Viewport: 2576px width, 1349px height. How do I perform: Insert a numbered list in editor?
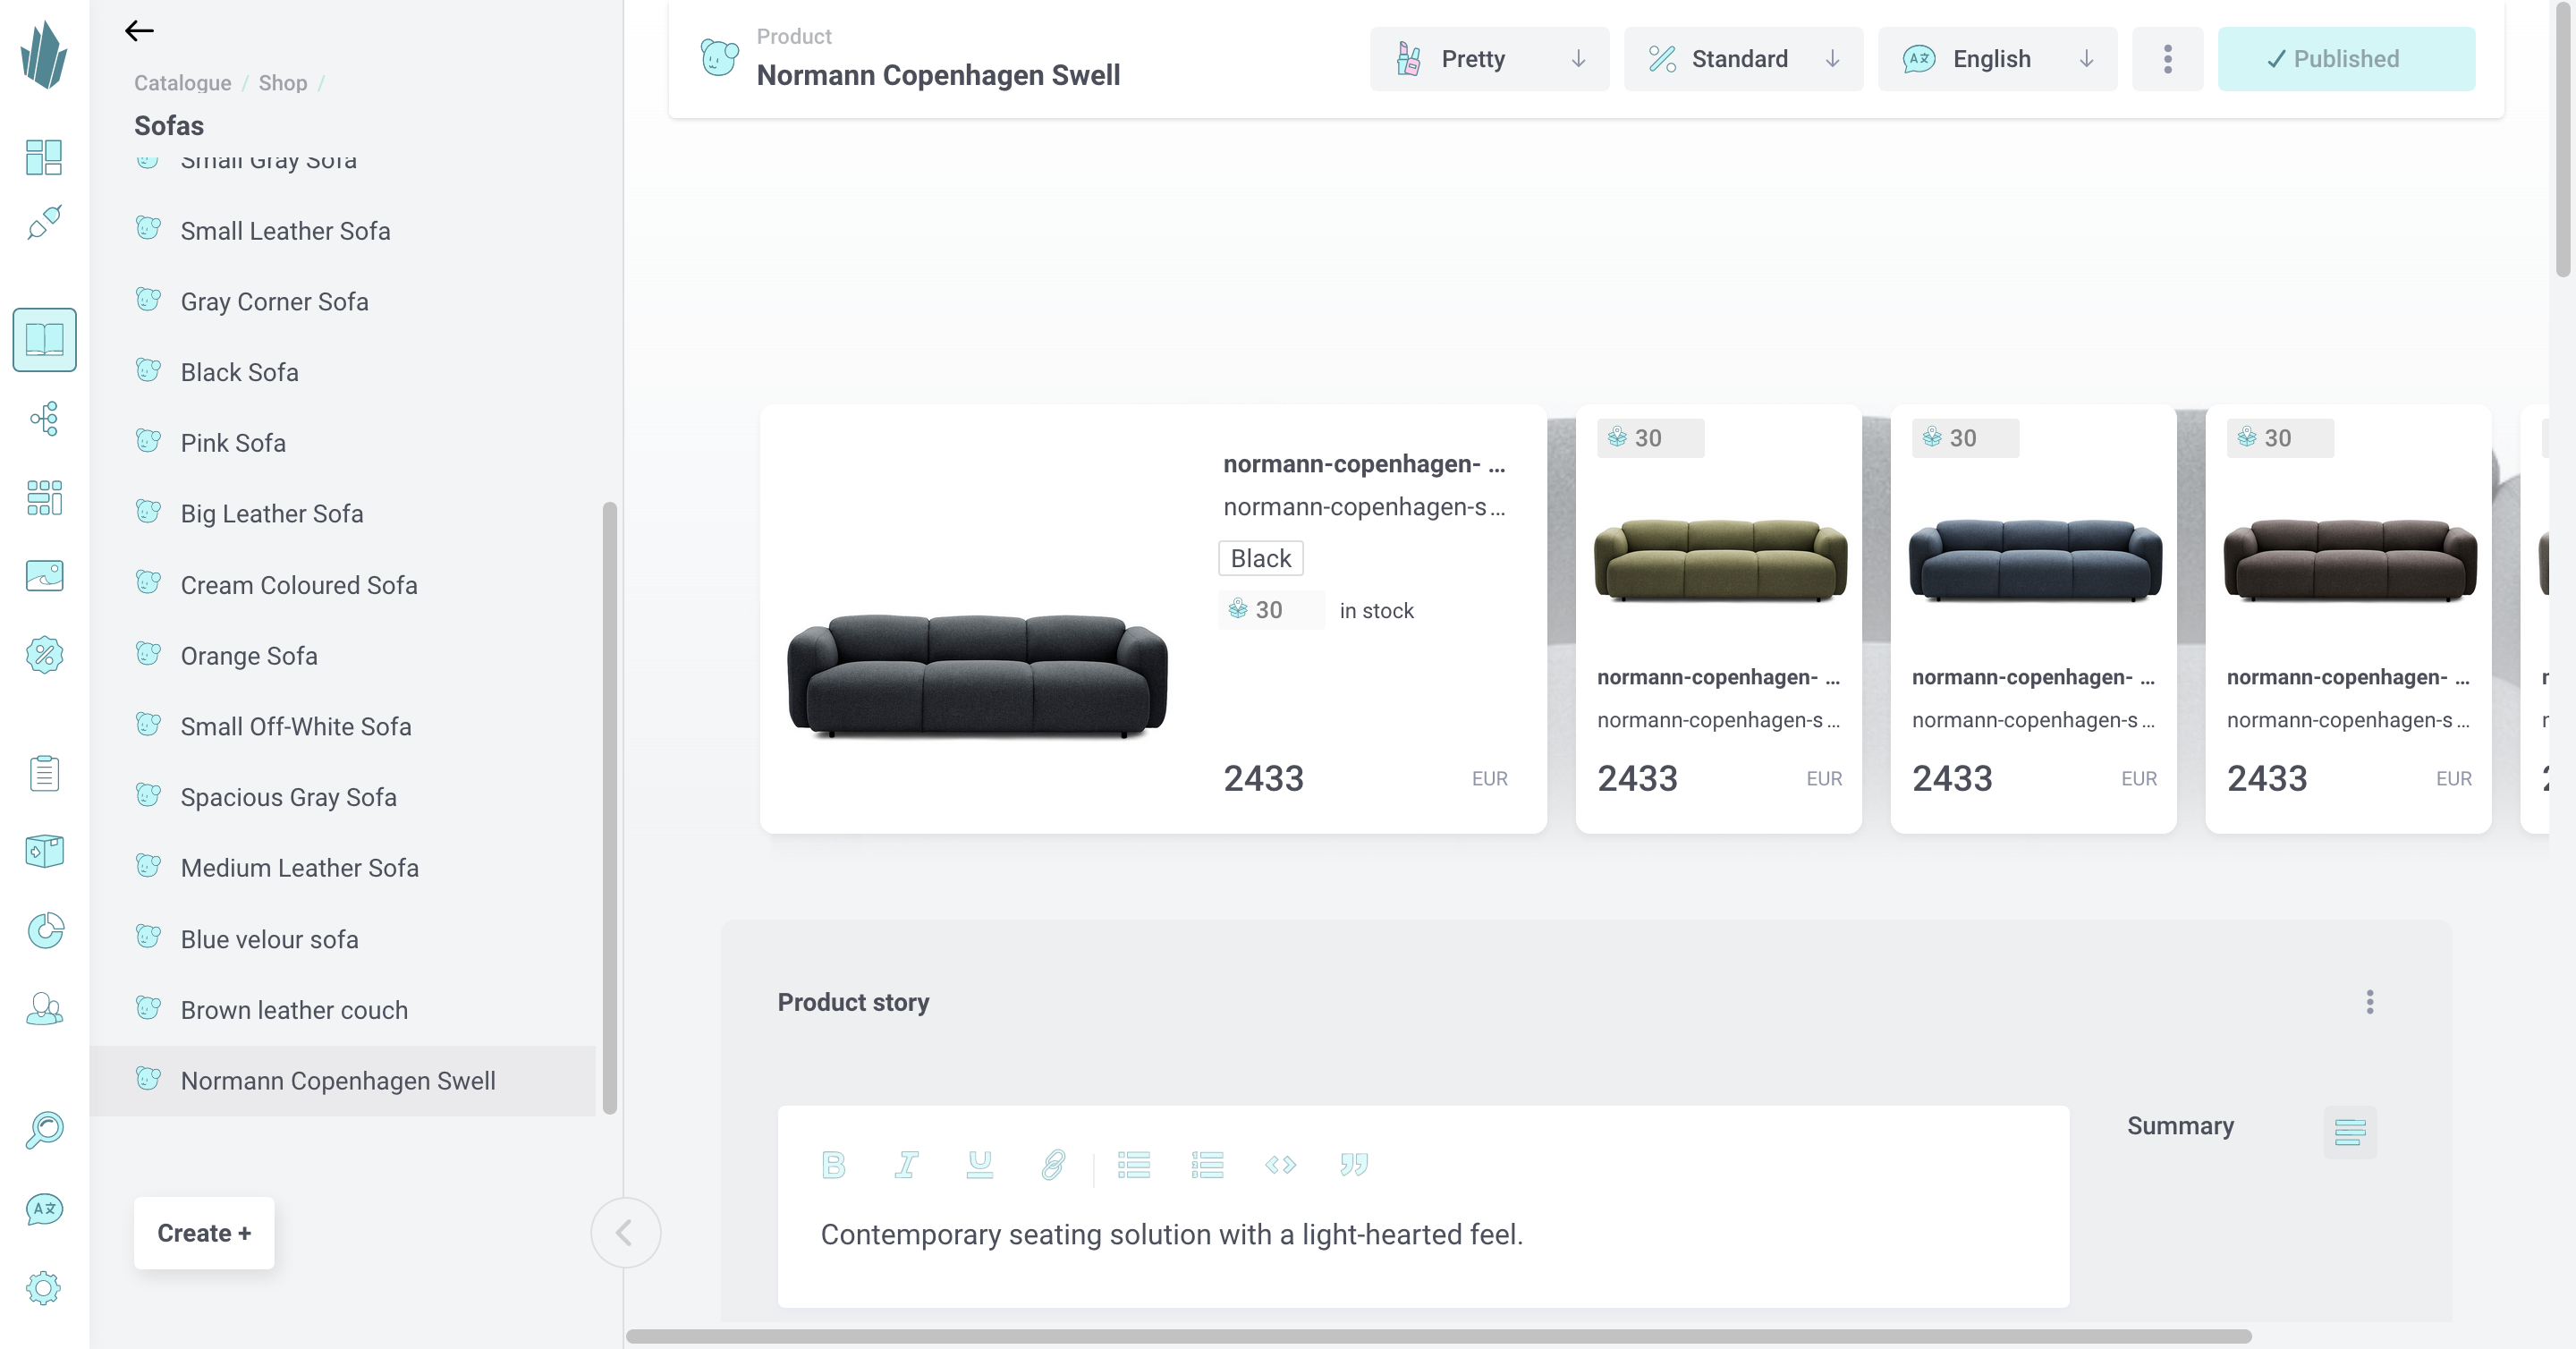(x=1207, y=1164)
